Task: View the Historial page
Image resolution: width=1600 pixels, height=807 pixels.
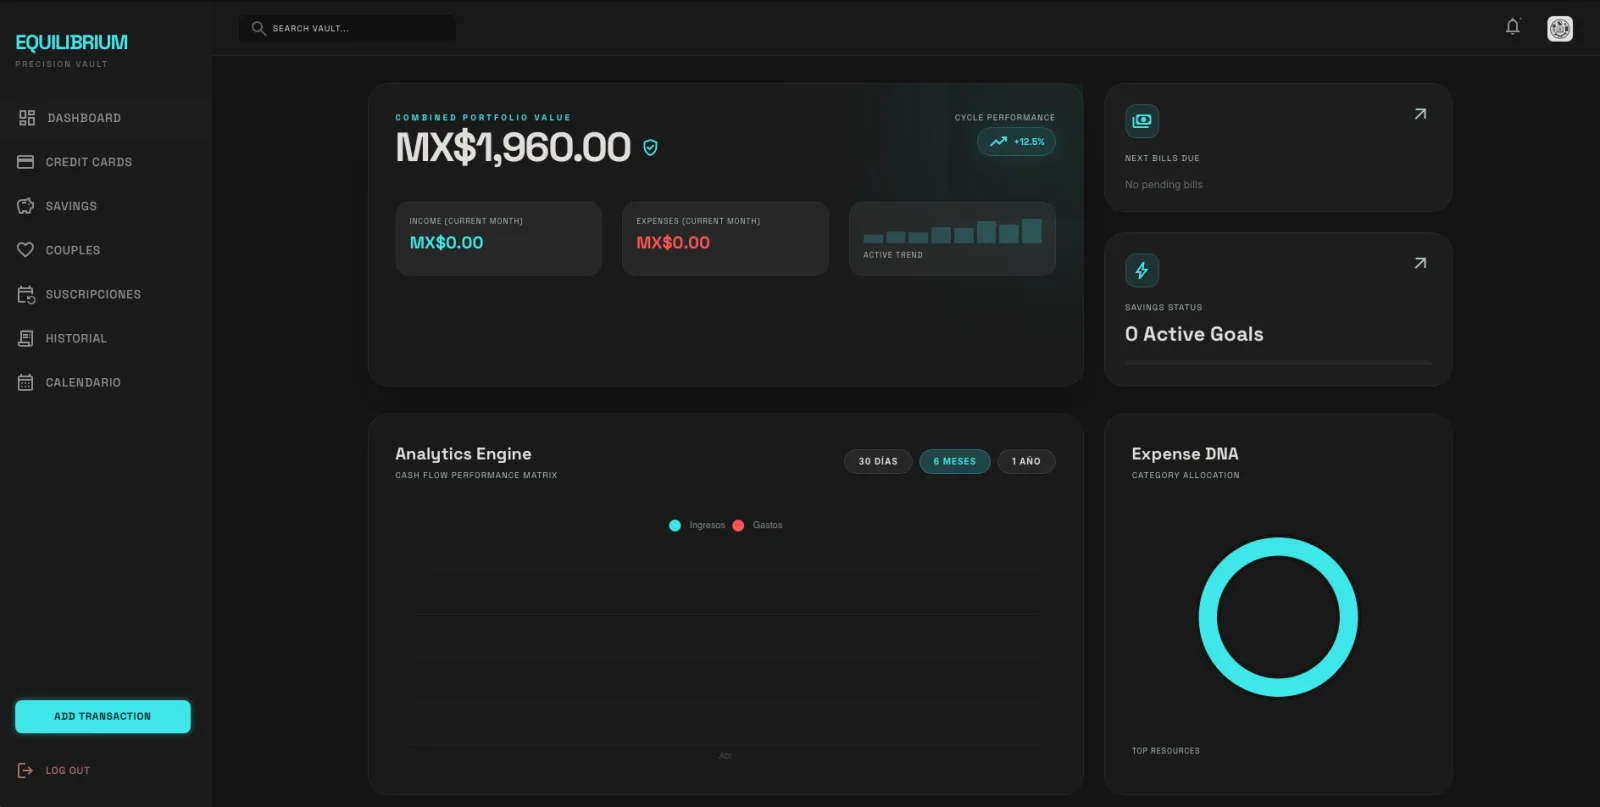Action: point(106,338)
